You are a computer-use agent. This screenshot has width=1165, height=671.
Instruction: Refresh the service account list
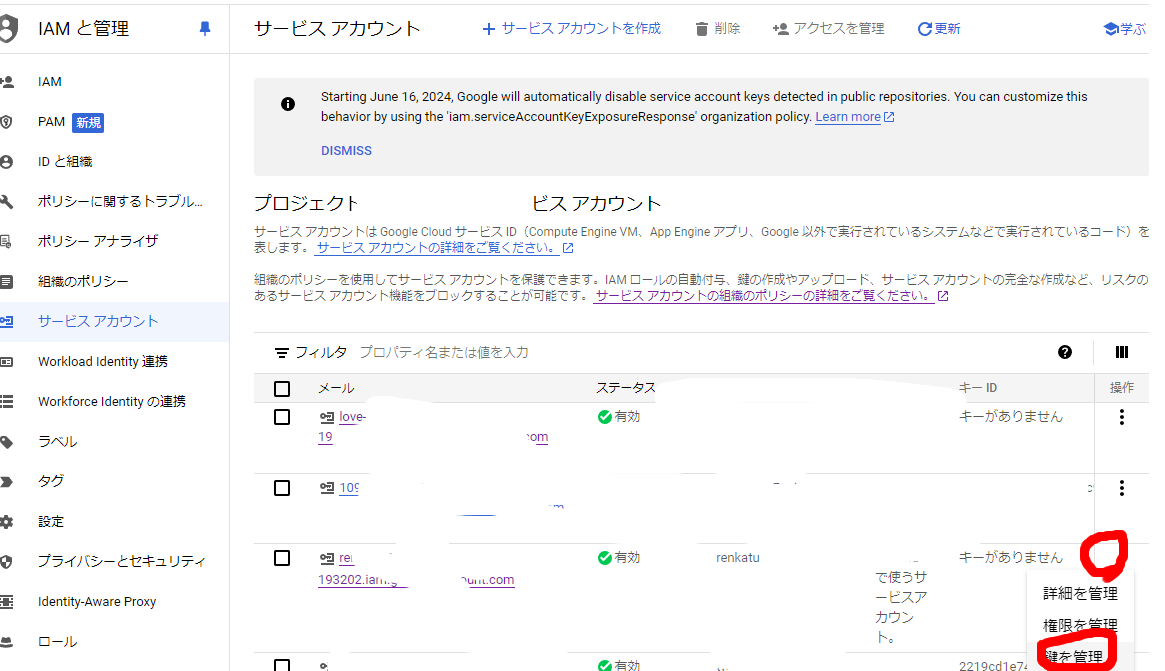coord(924,28)
